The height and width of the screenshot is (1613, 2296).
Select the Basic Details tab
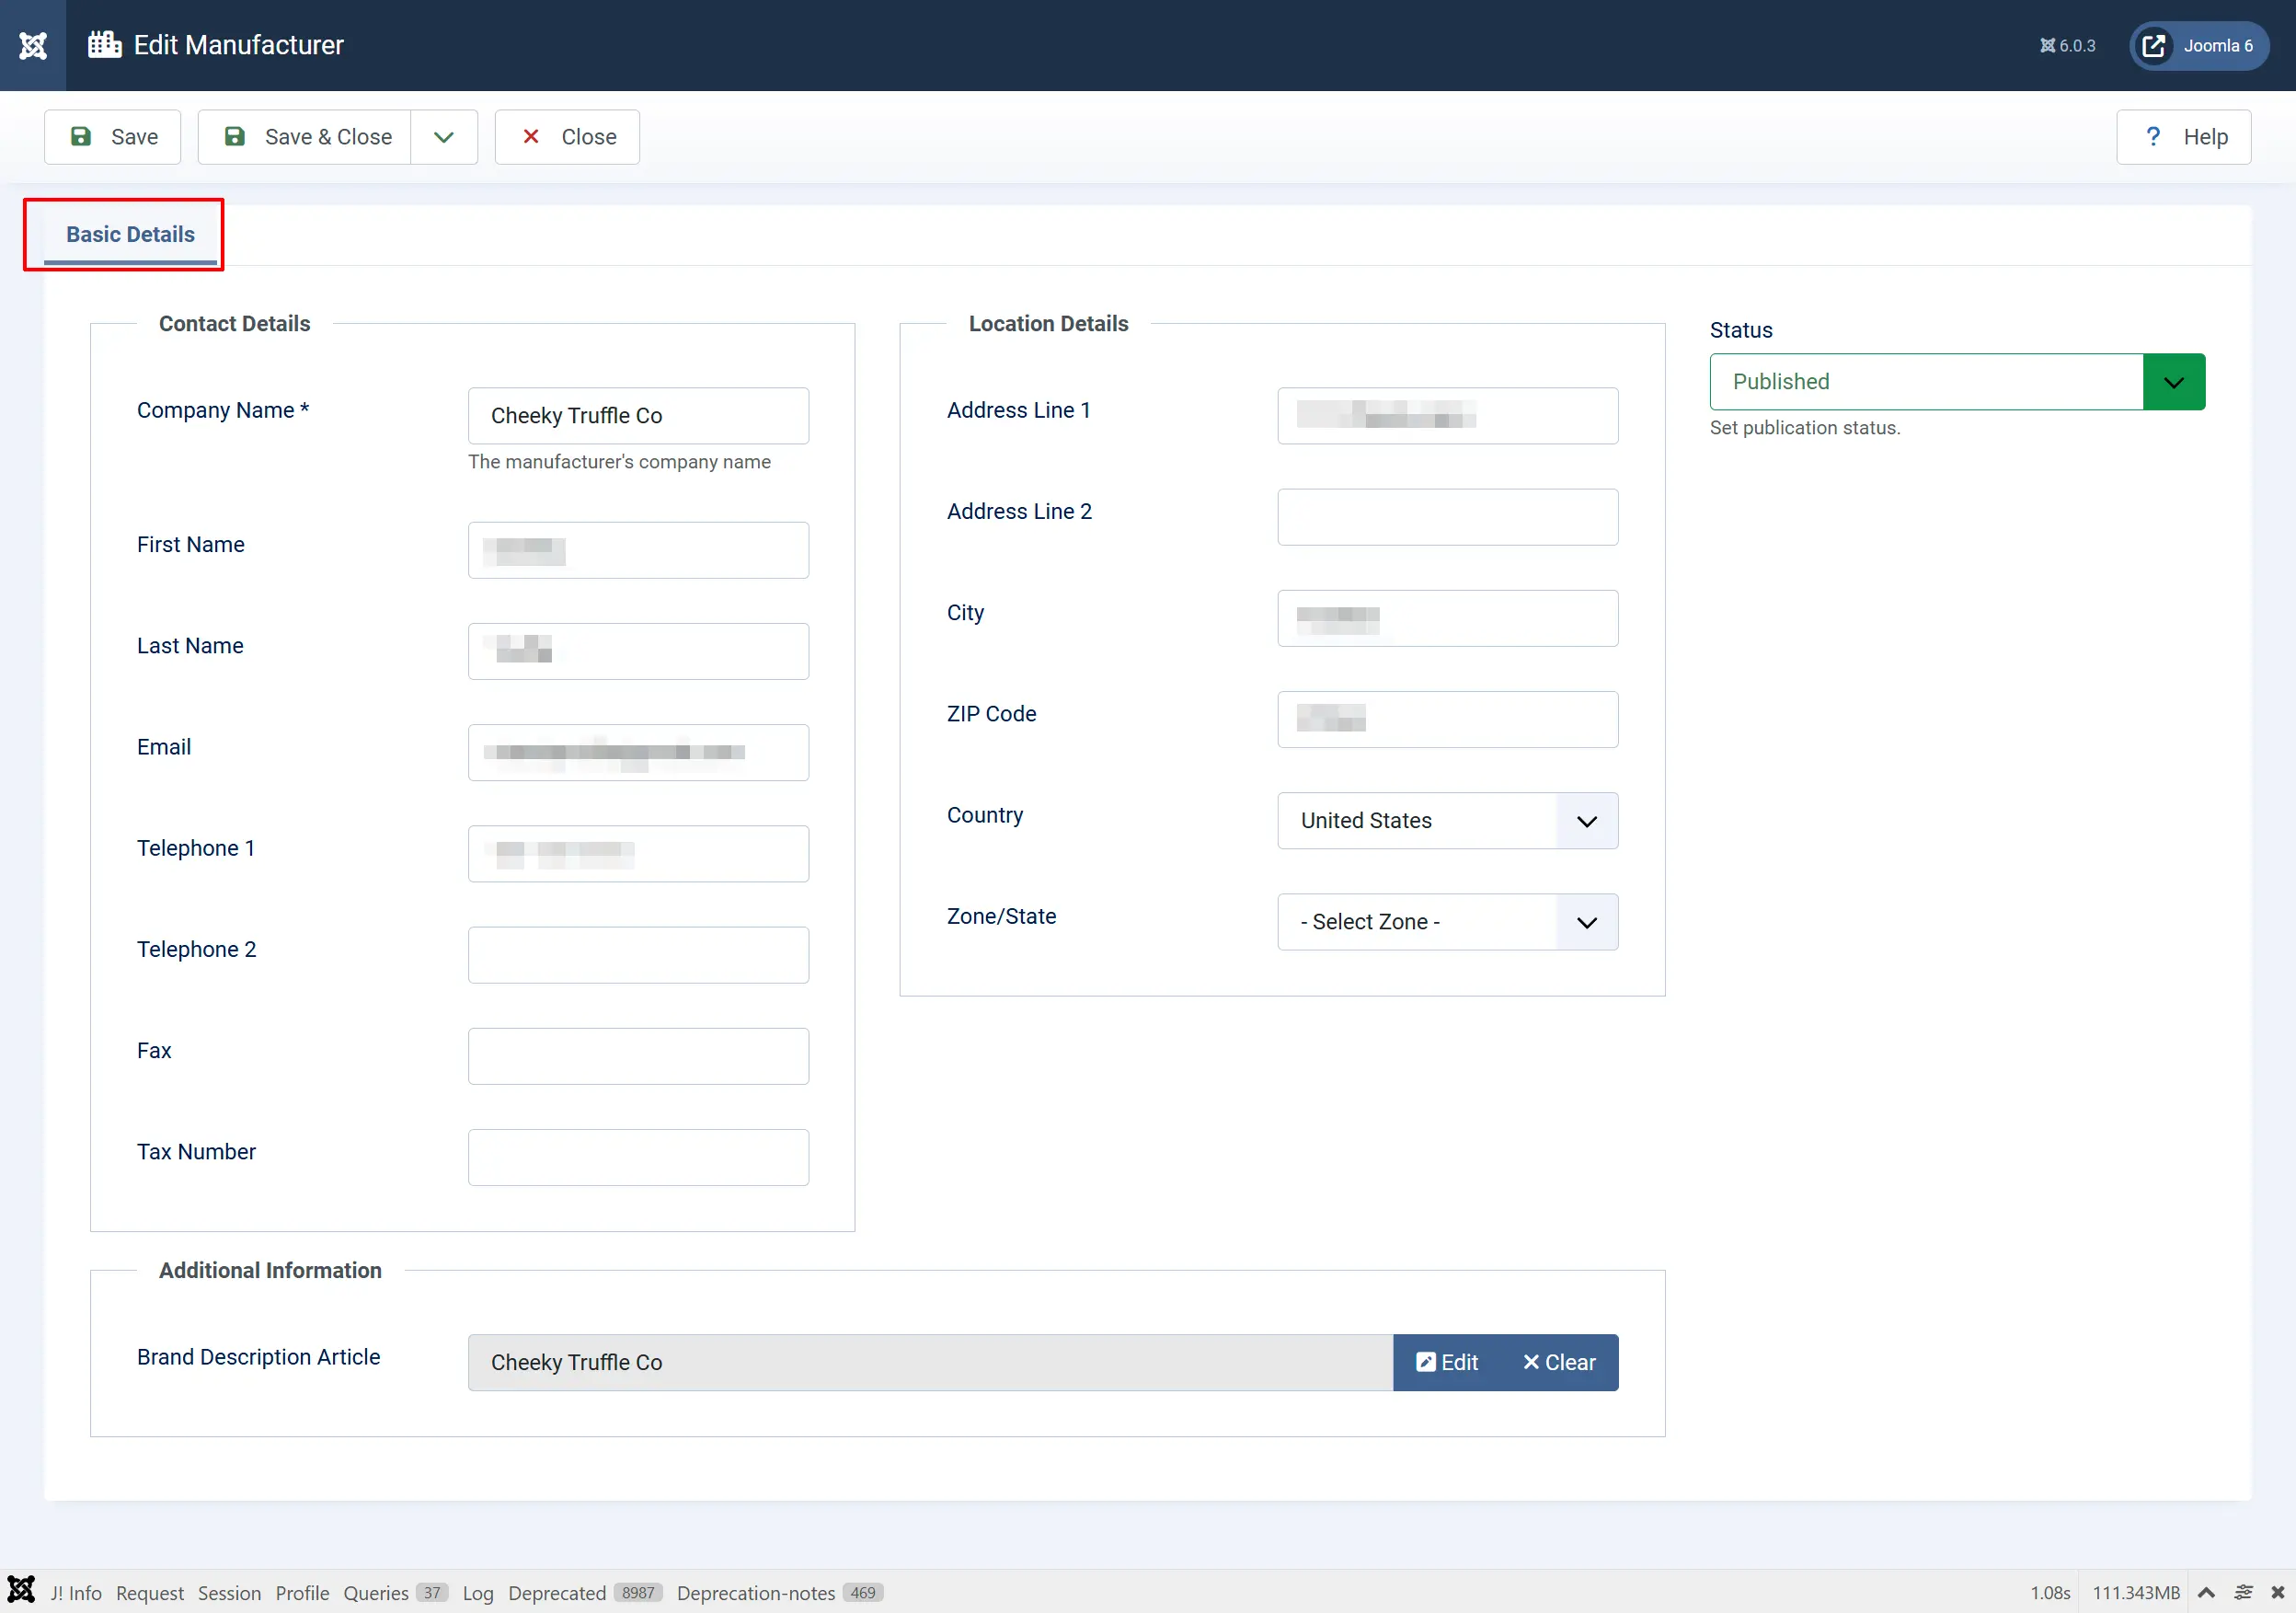(130, 234)
